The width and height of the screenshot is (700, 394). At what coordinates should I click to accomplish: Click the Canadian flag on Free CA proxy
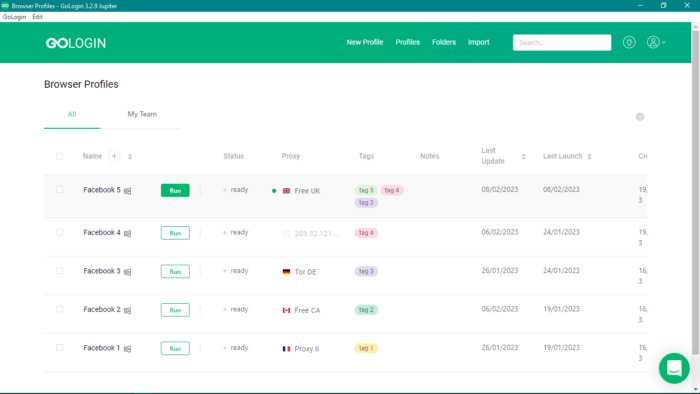click(x=286, y=310)
